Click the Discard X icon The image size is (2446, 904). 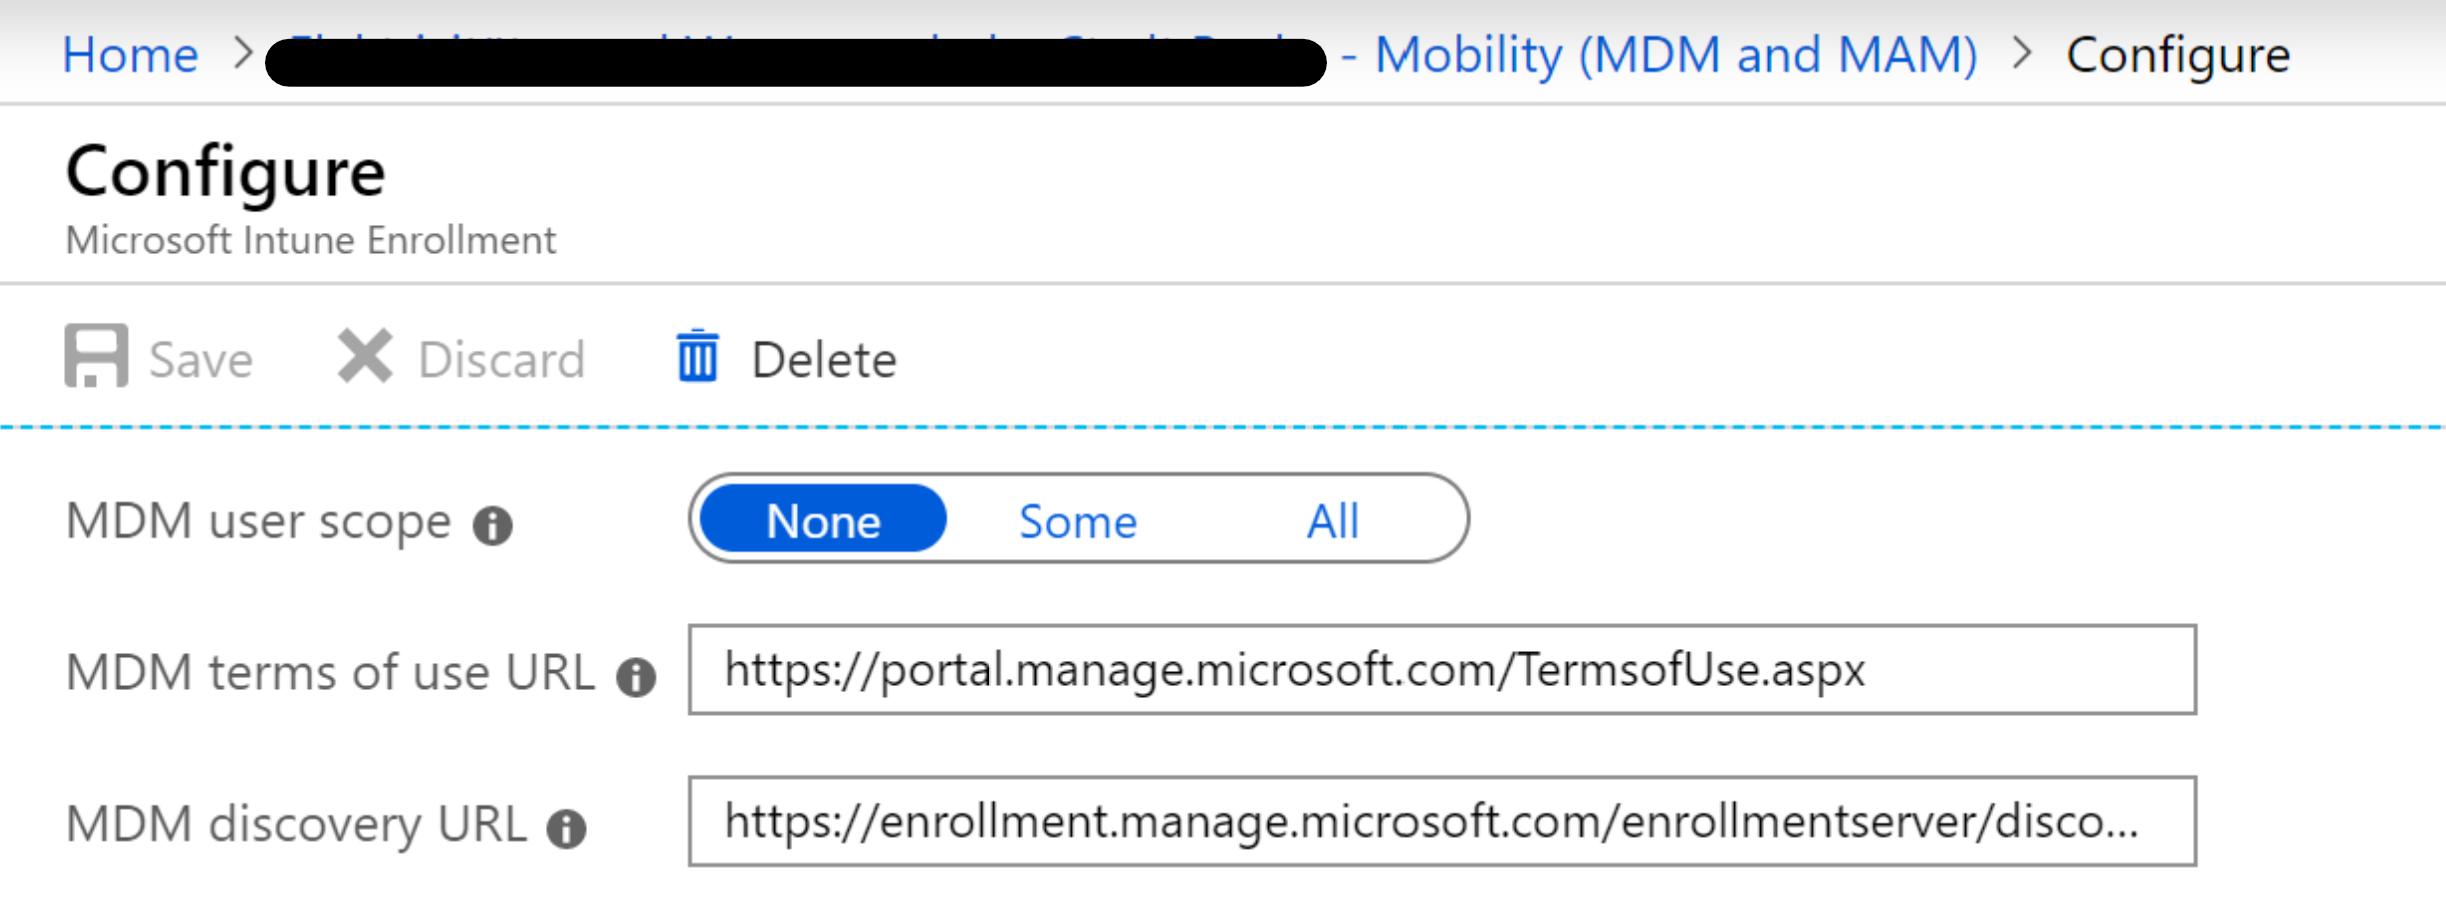[x=365, y=356]
